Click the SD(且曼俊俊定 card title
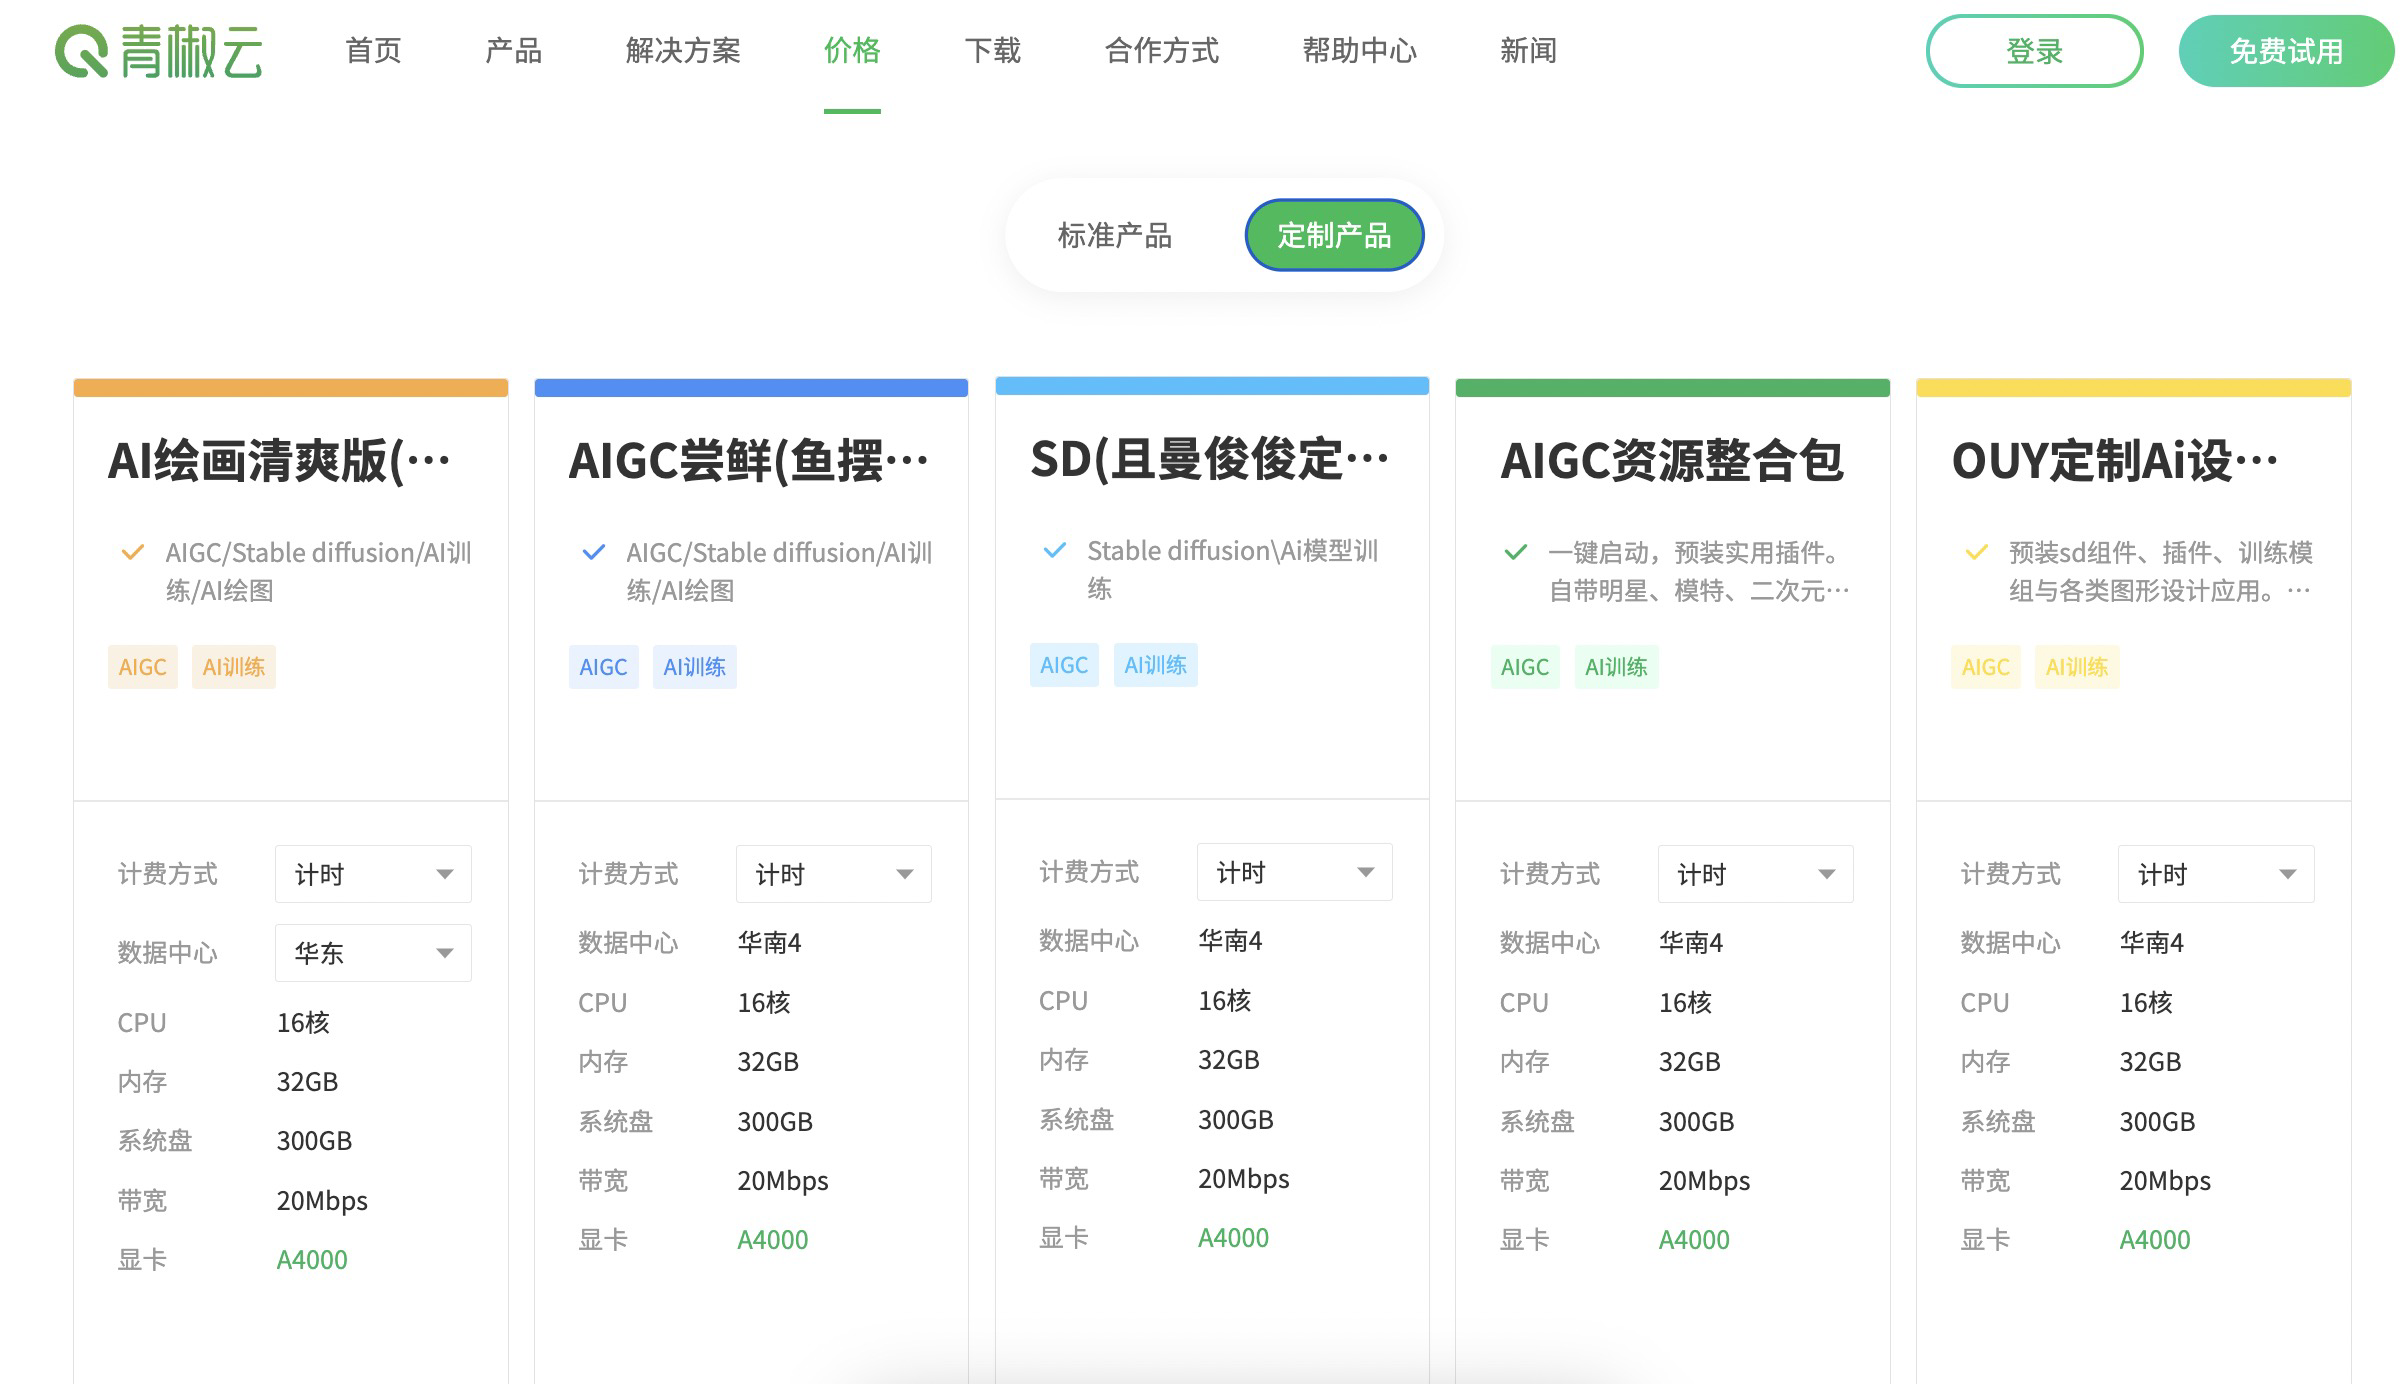The height and width of the screenshot is (1384, 2404). (x=1209, y=460)
